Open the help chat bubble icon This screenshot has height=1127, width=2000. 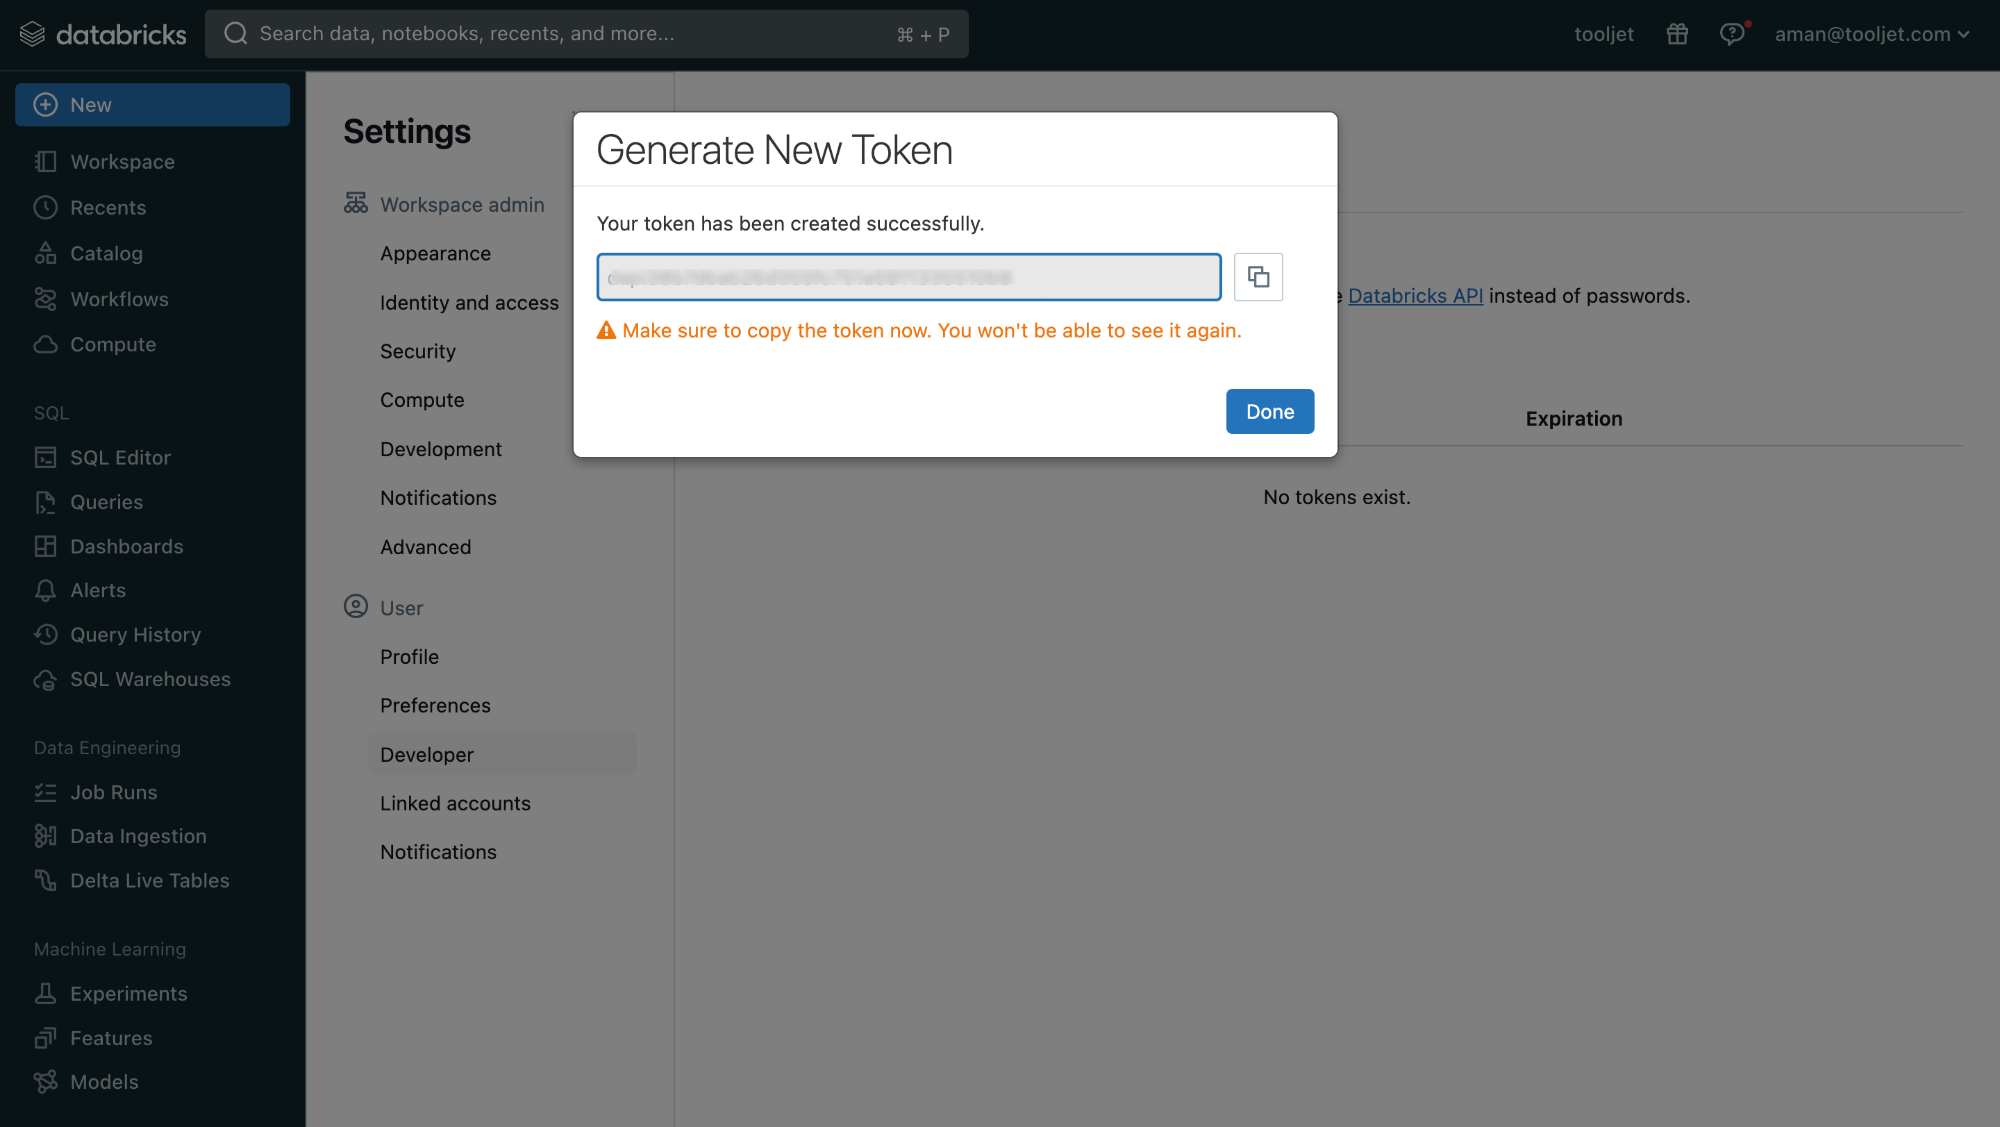1732,34
